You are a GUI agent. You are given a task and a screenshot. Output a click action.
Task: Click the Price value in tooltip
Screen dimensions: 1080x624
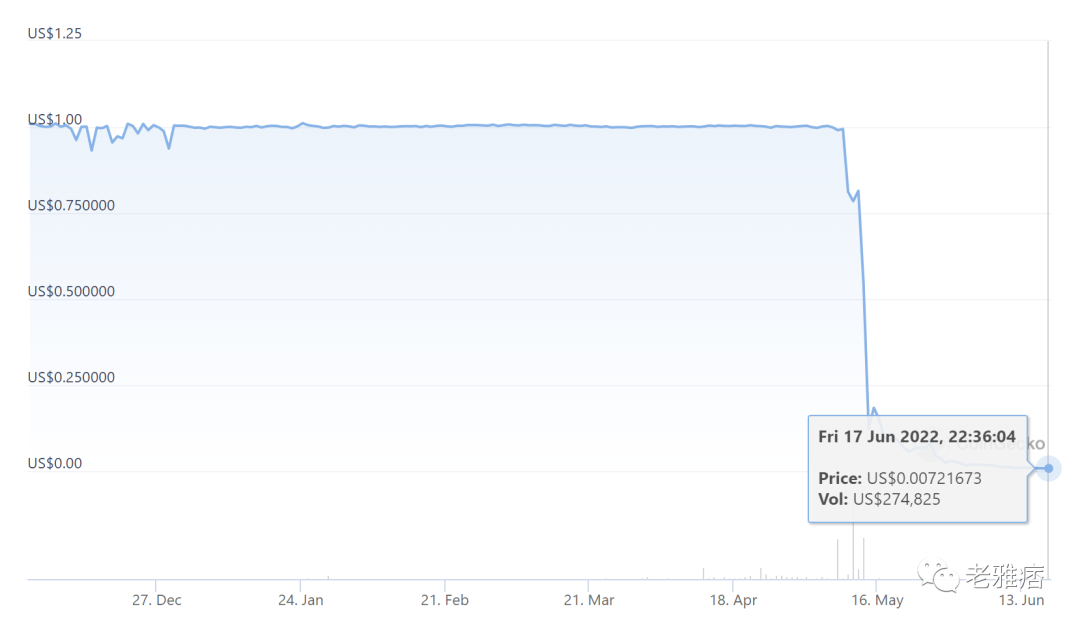coord(924,478)
